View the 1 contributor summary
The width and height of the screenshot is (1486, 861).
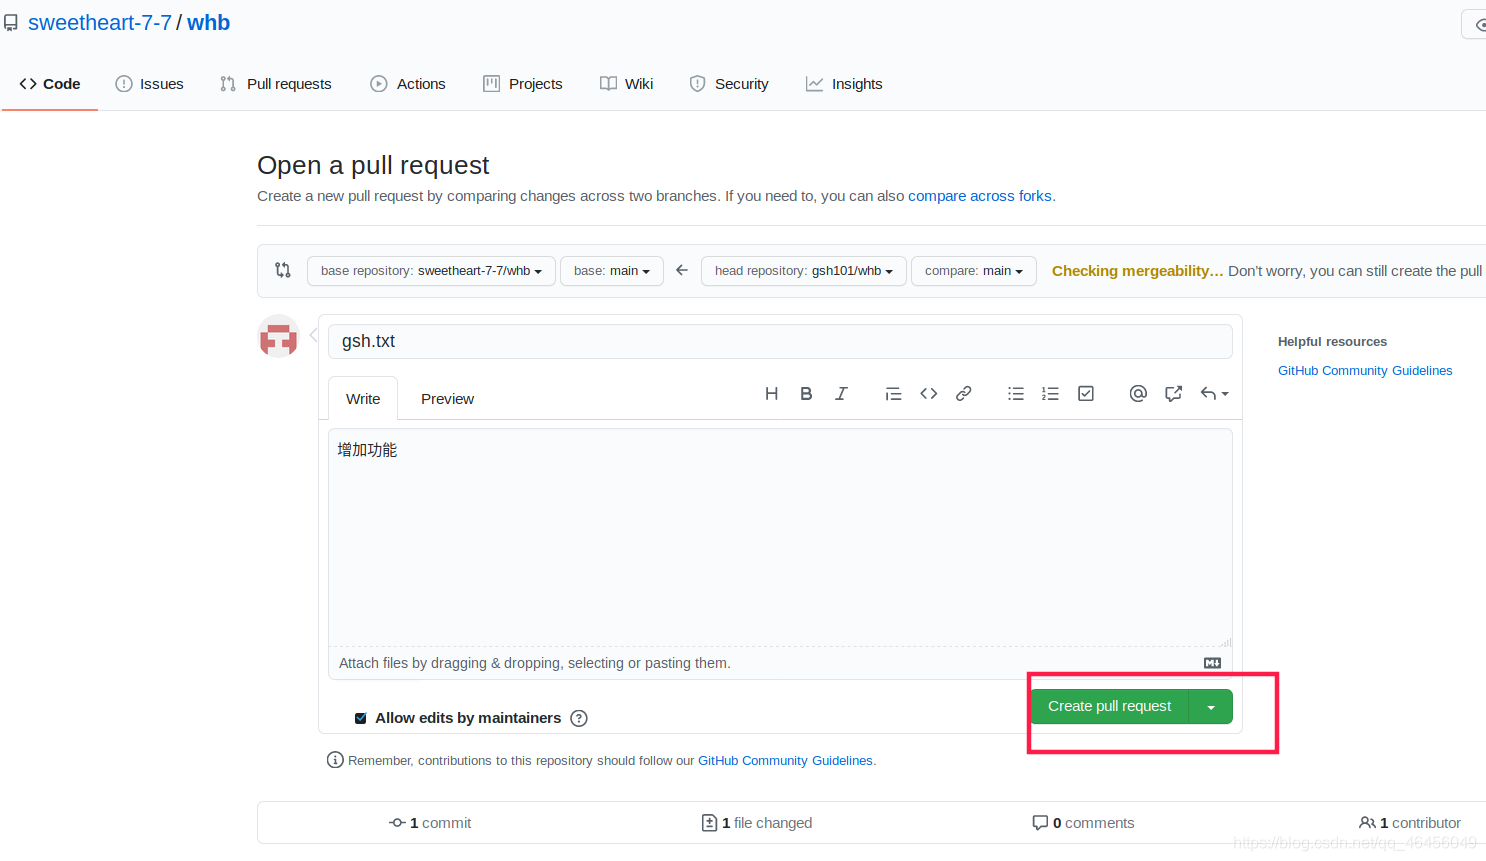(1410, 823)
